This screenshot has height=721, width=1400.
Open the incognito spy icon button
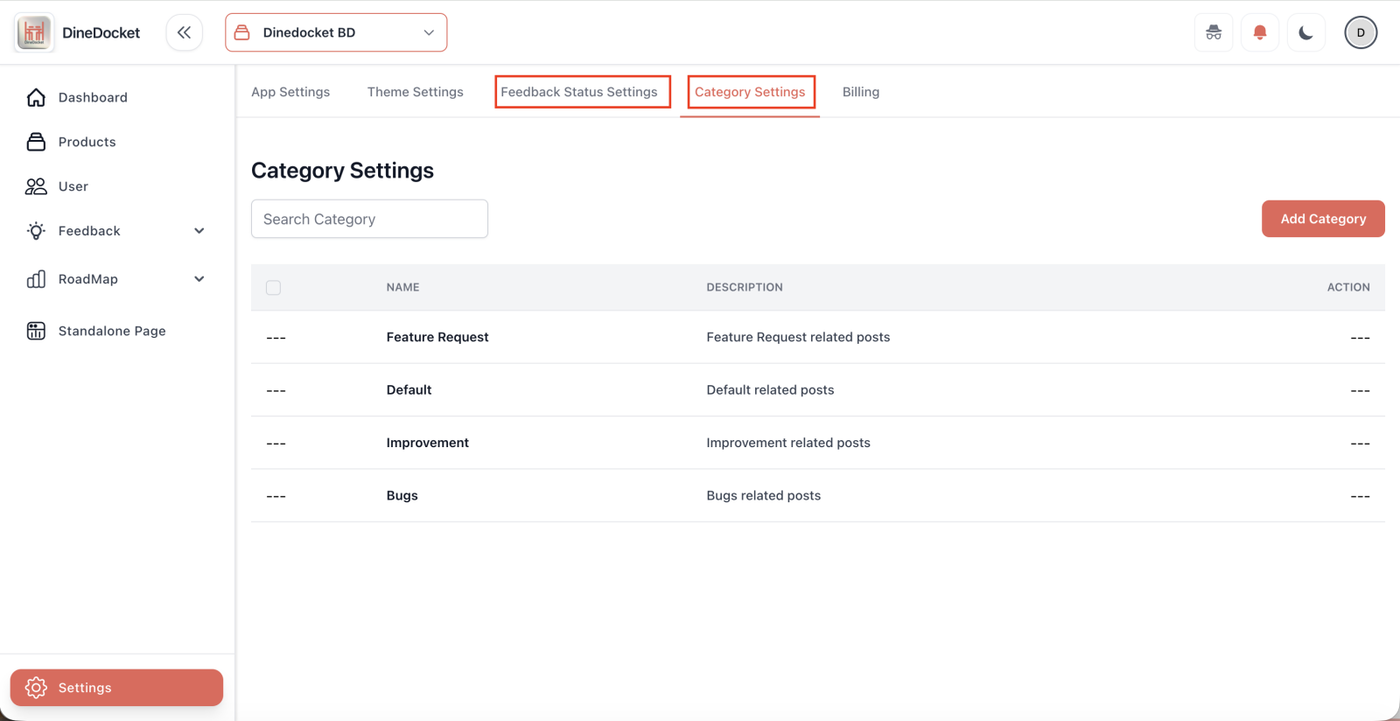point(1213,33)
